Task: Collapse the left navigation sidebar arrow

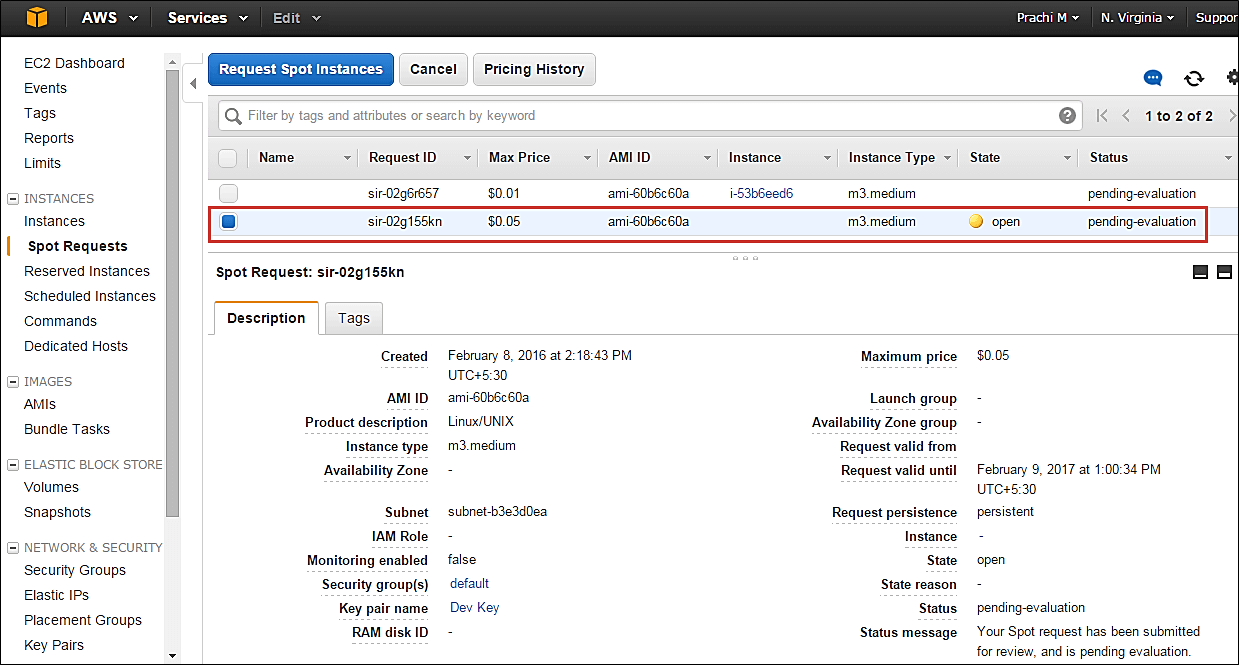Action: coord(193,83)
